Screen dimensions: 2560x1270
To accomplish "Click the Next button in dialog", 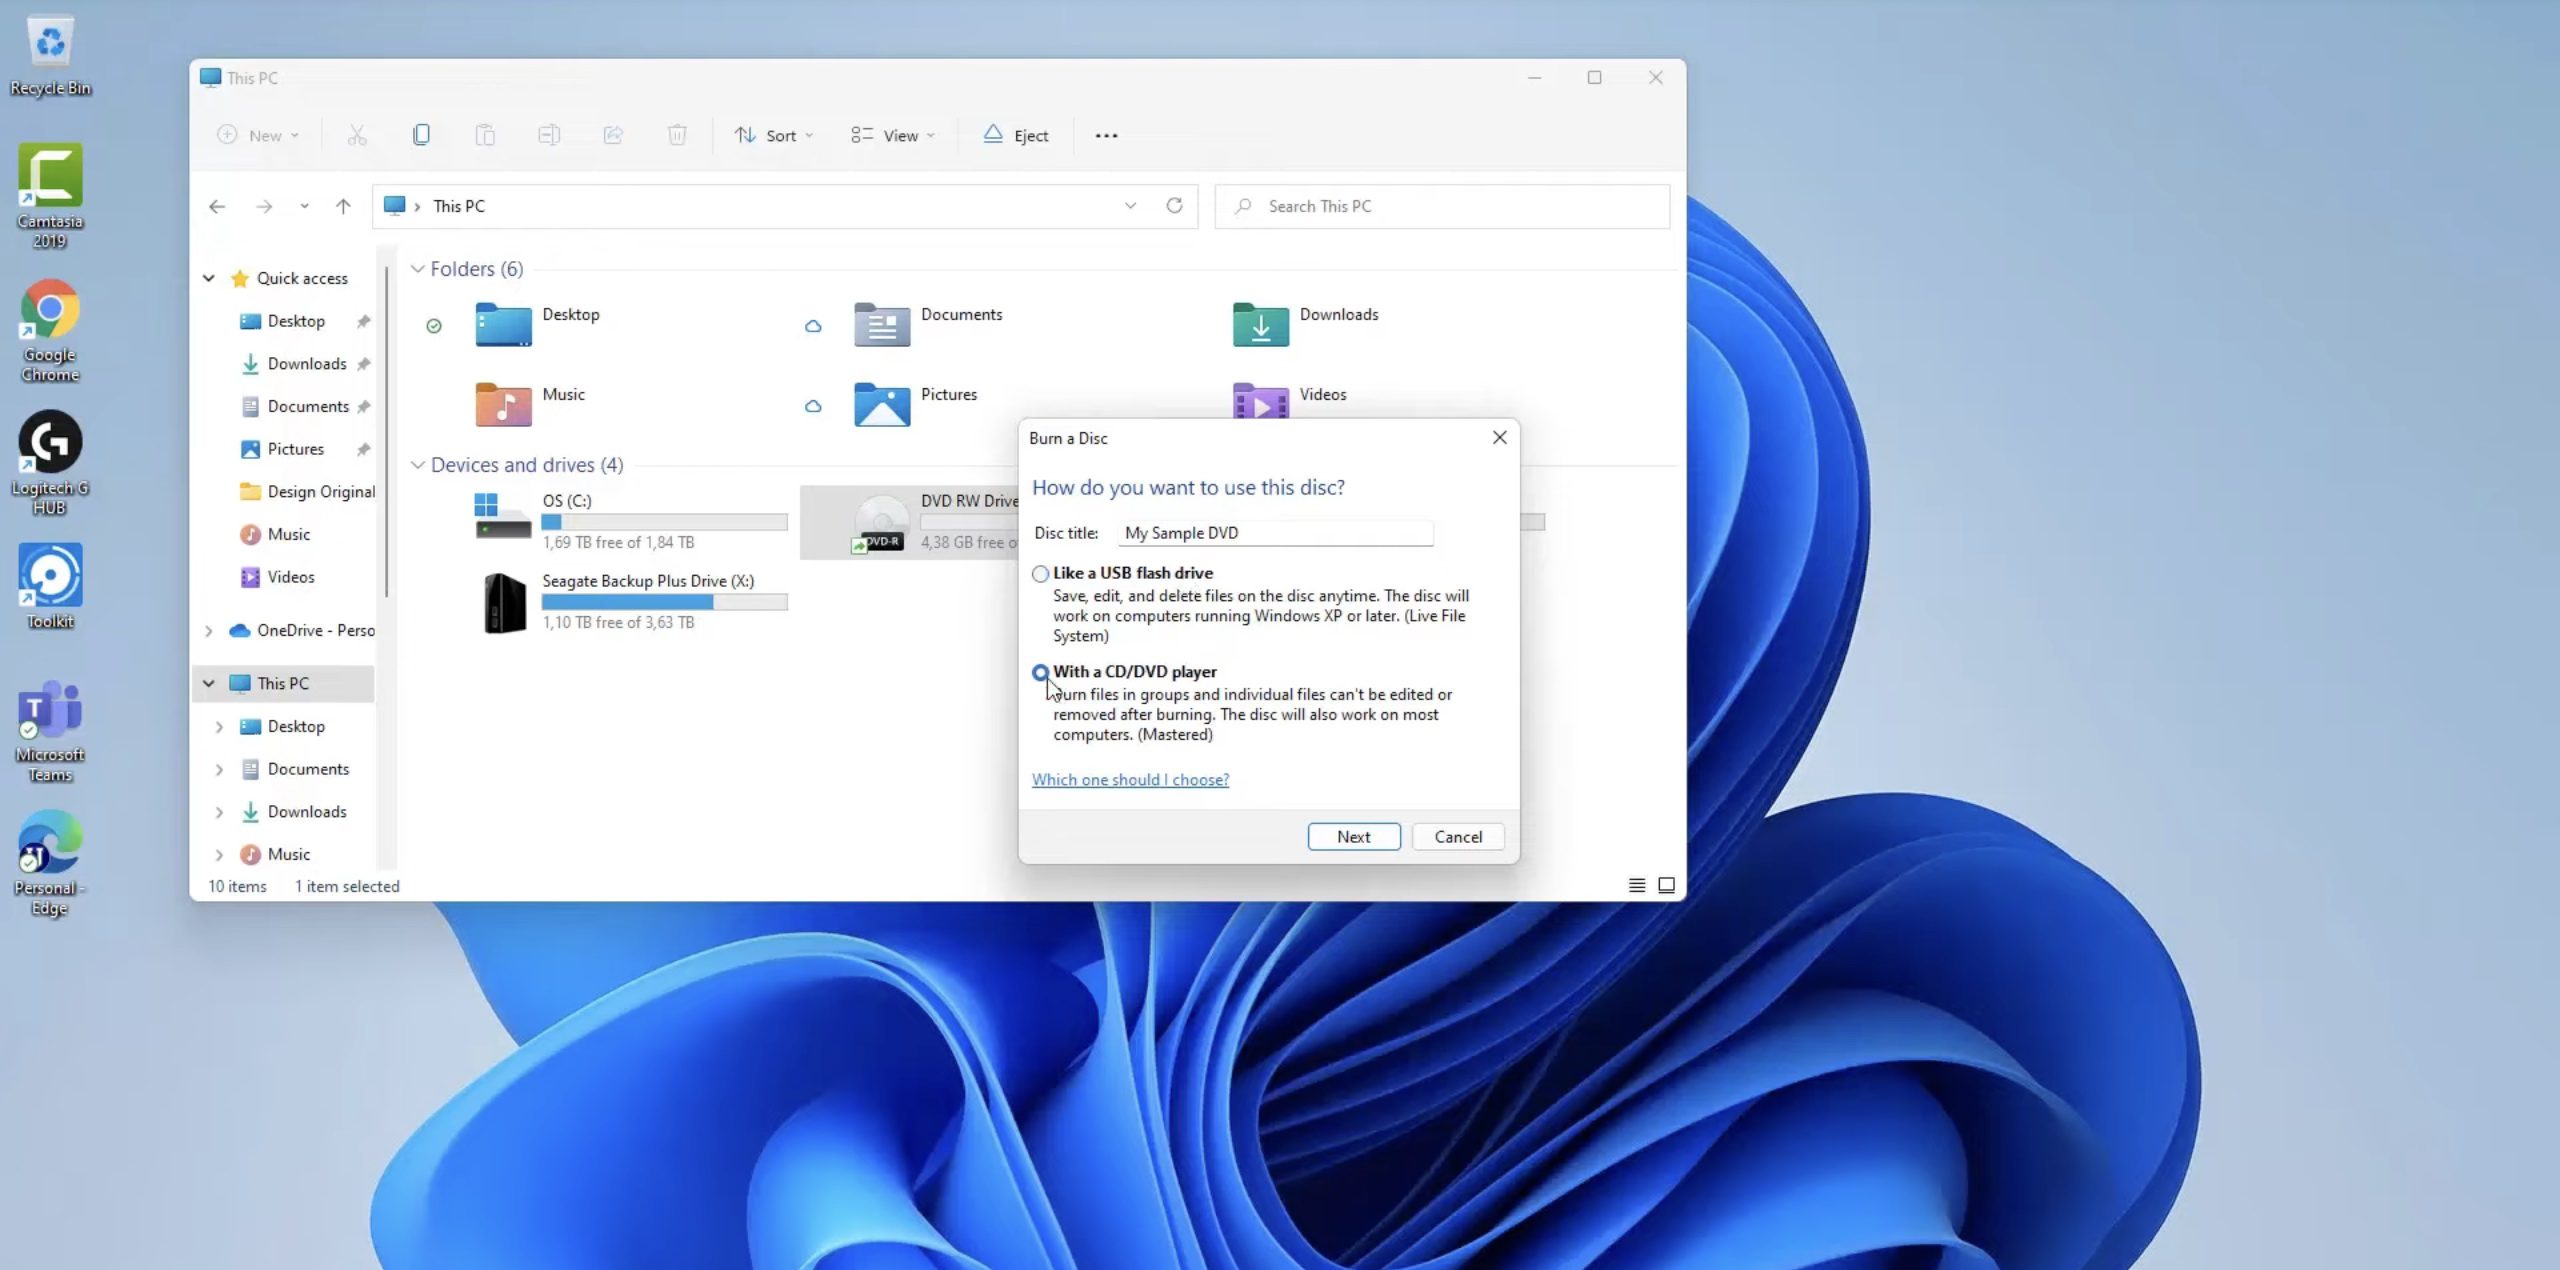I will (x=1354, y=836).
